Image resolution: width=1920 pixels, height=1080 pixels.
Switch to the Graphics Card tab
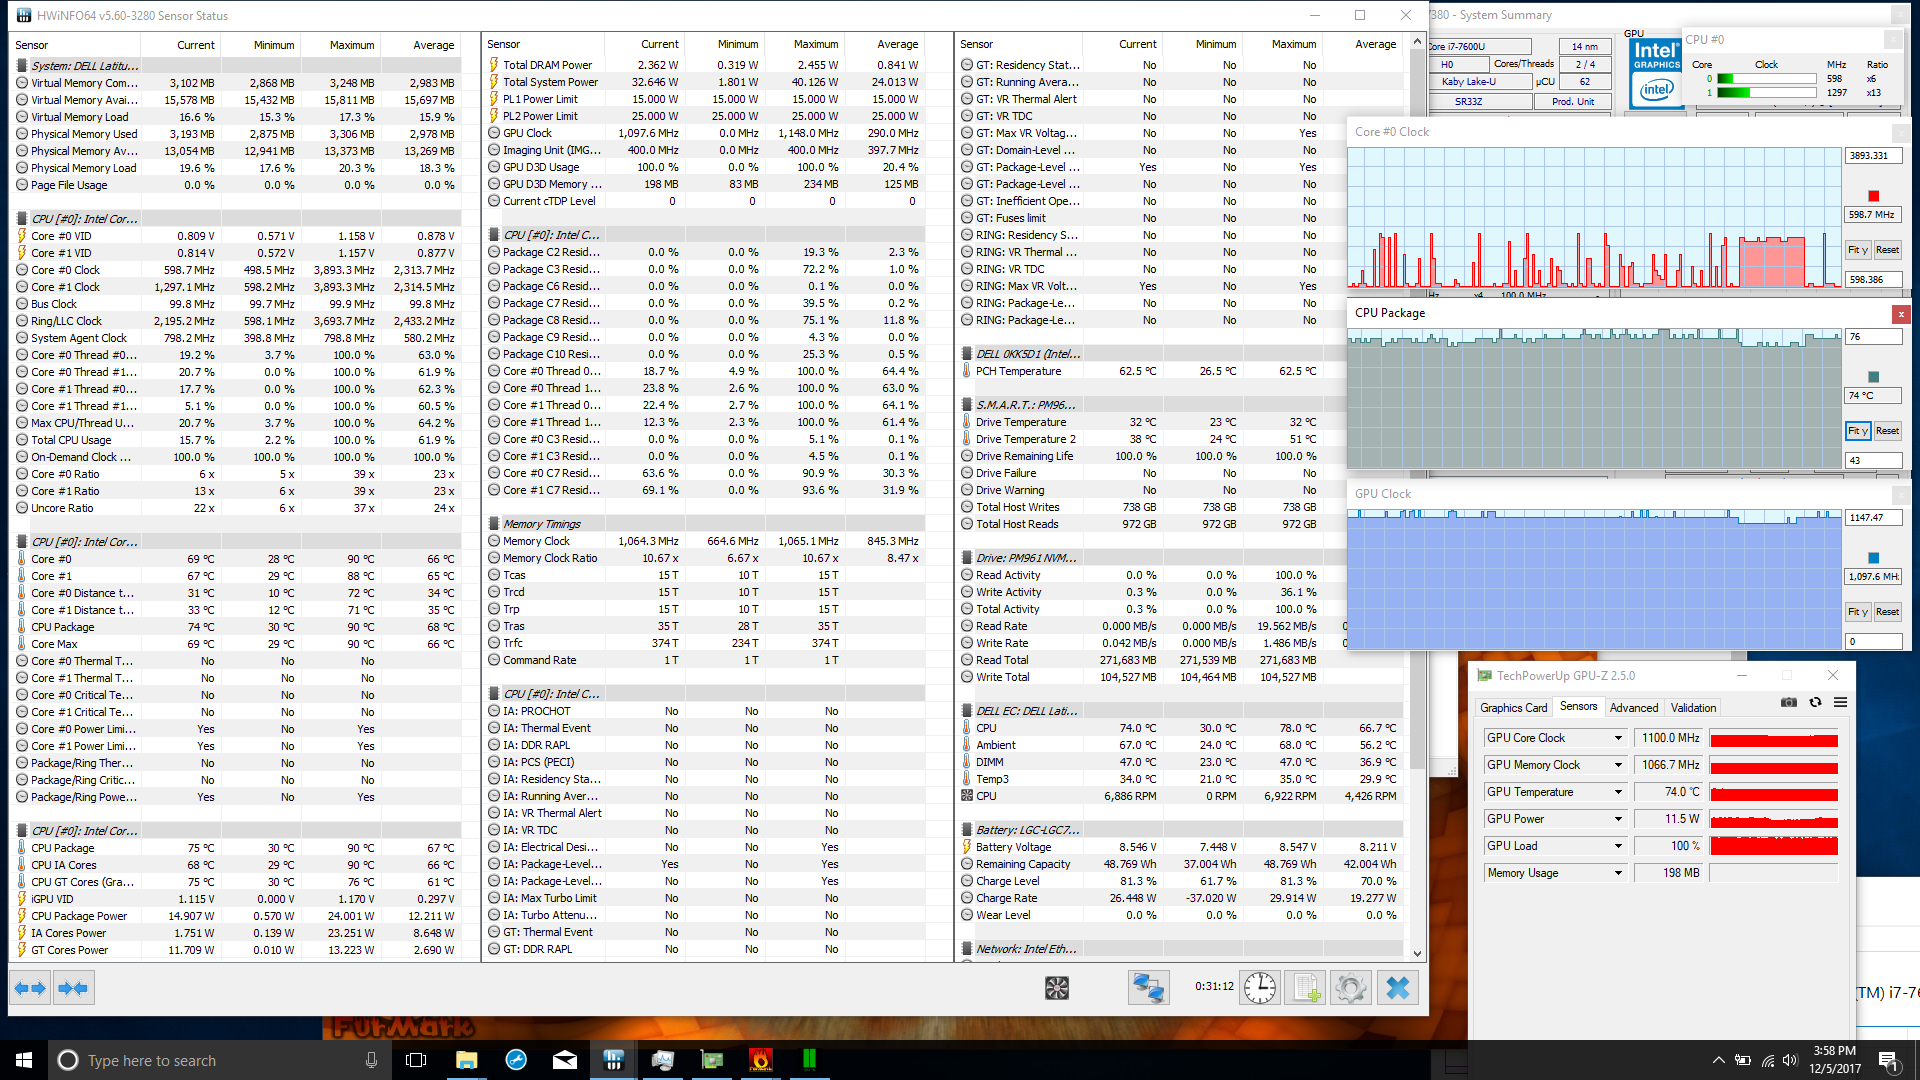1513,708
